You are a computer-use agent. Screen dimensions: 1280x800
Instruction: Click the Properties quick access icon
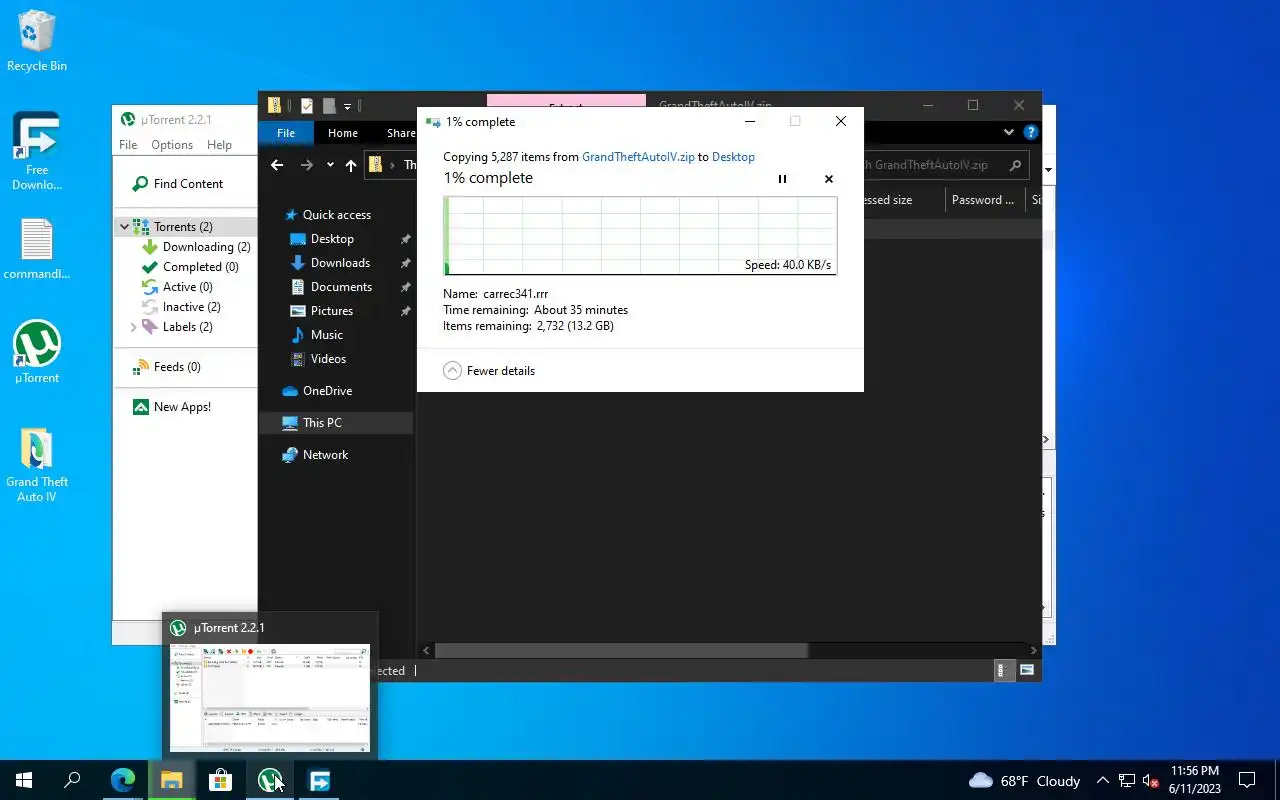(307, 106)
